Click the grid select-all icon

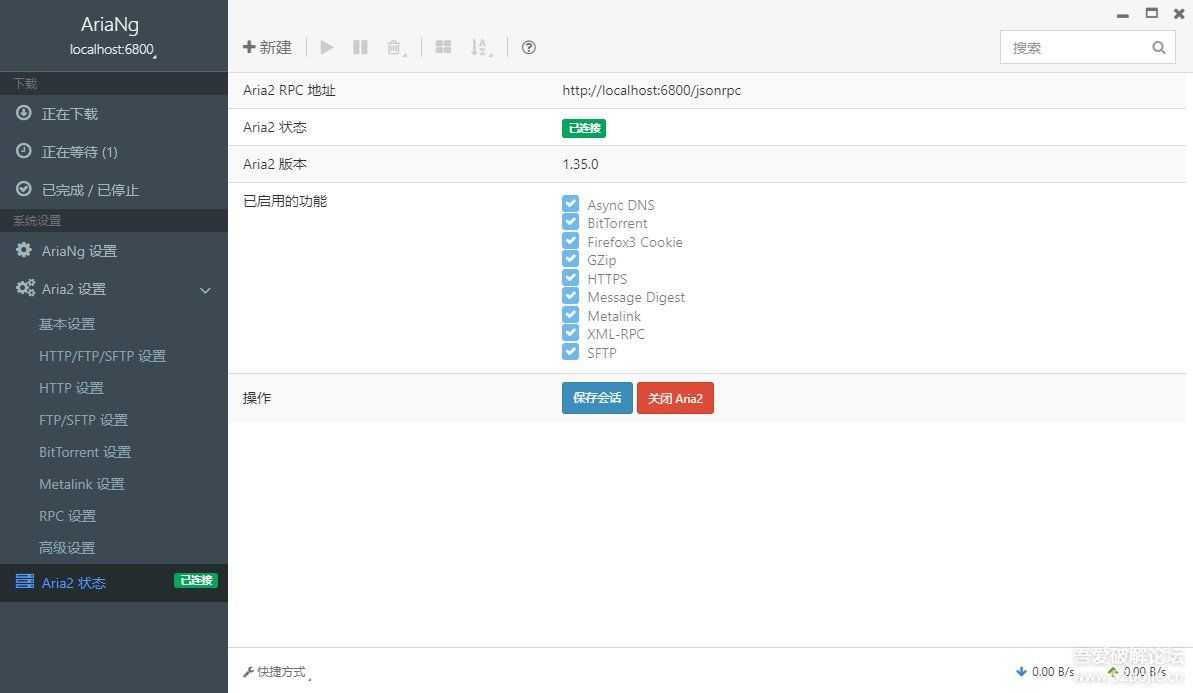pyautogui.click(x=443, y=47)
